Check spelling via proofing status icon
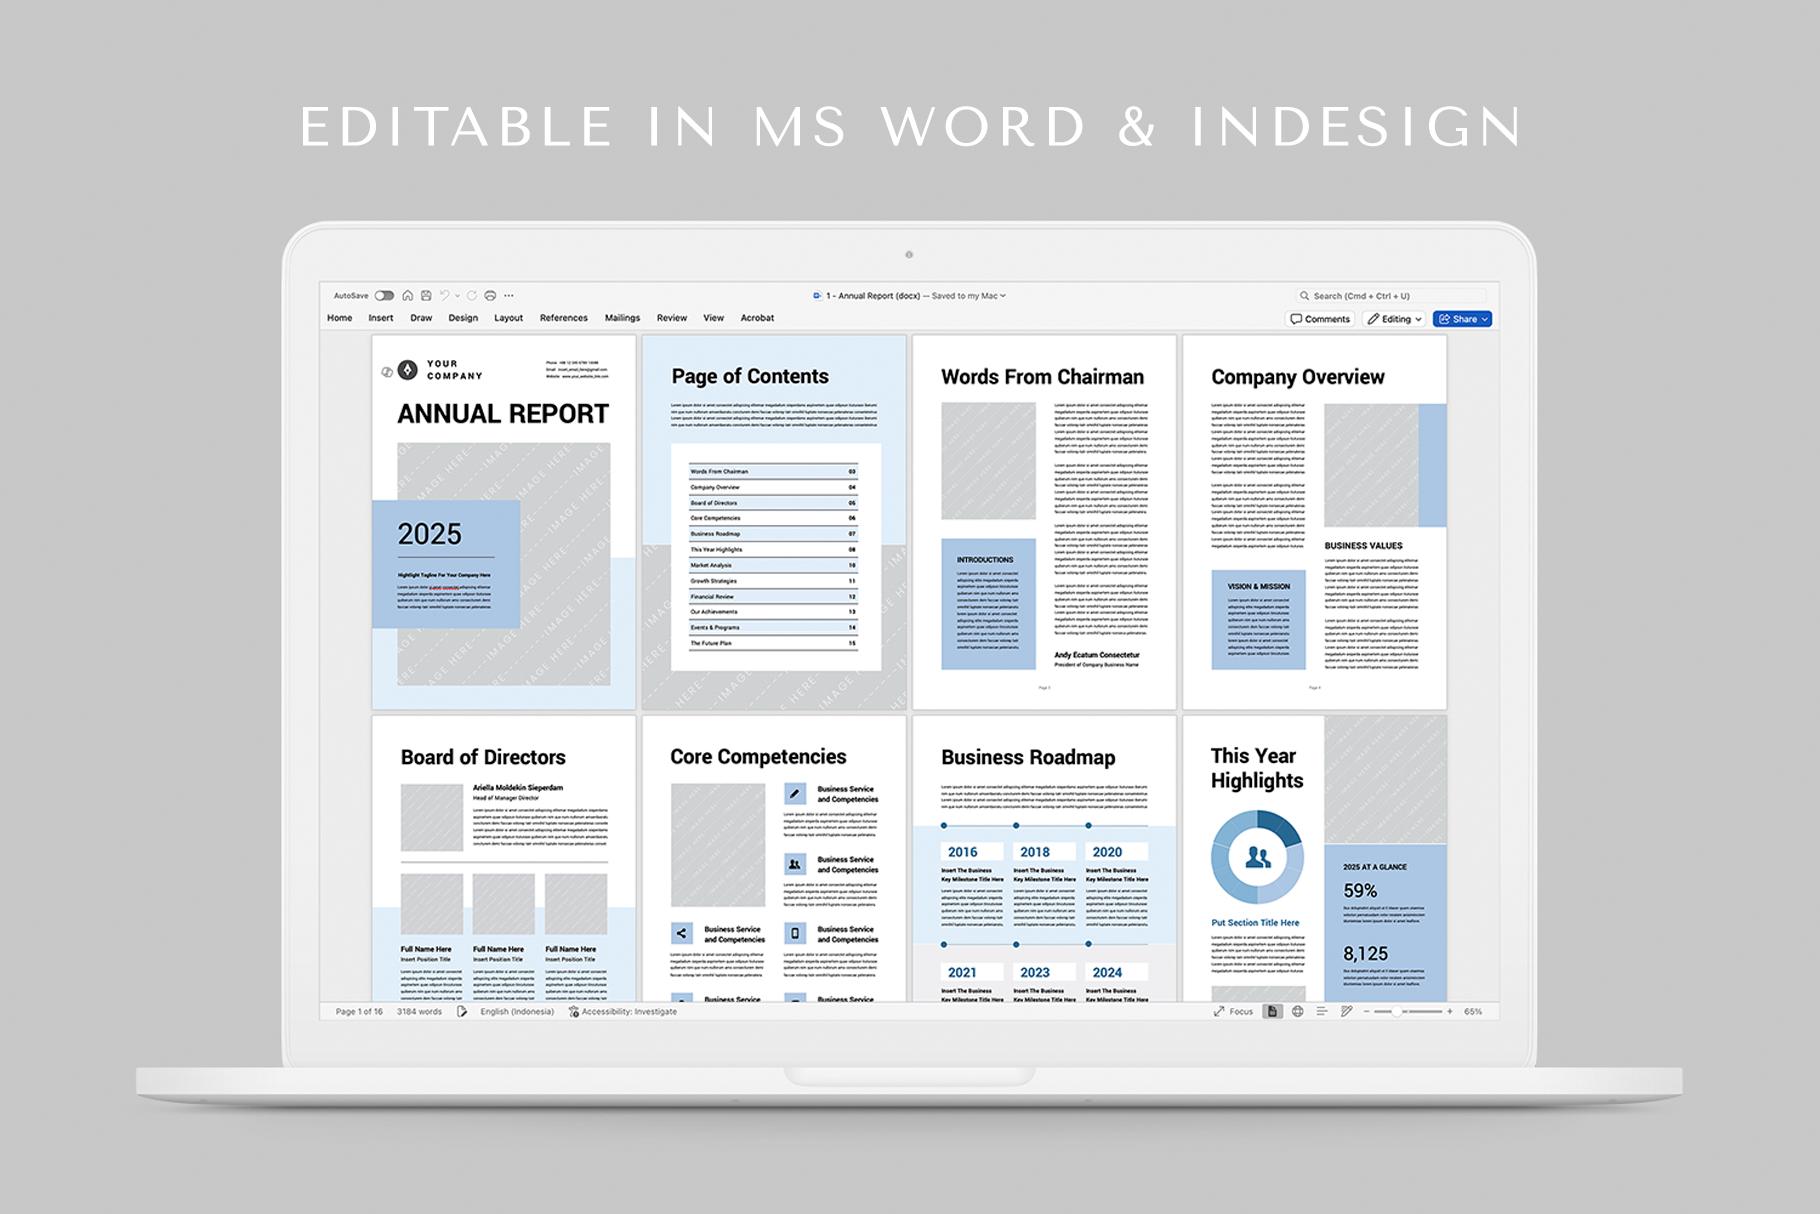The height and width of the screenshot is (1214, 1820). tap(461, 1011)
